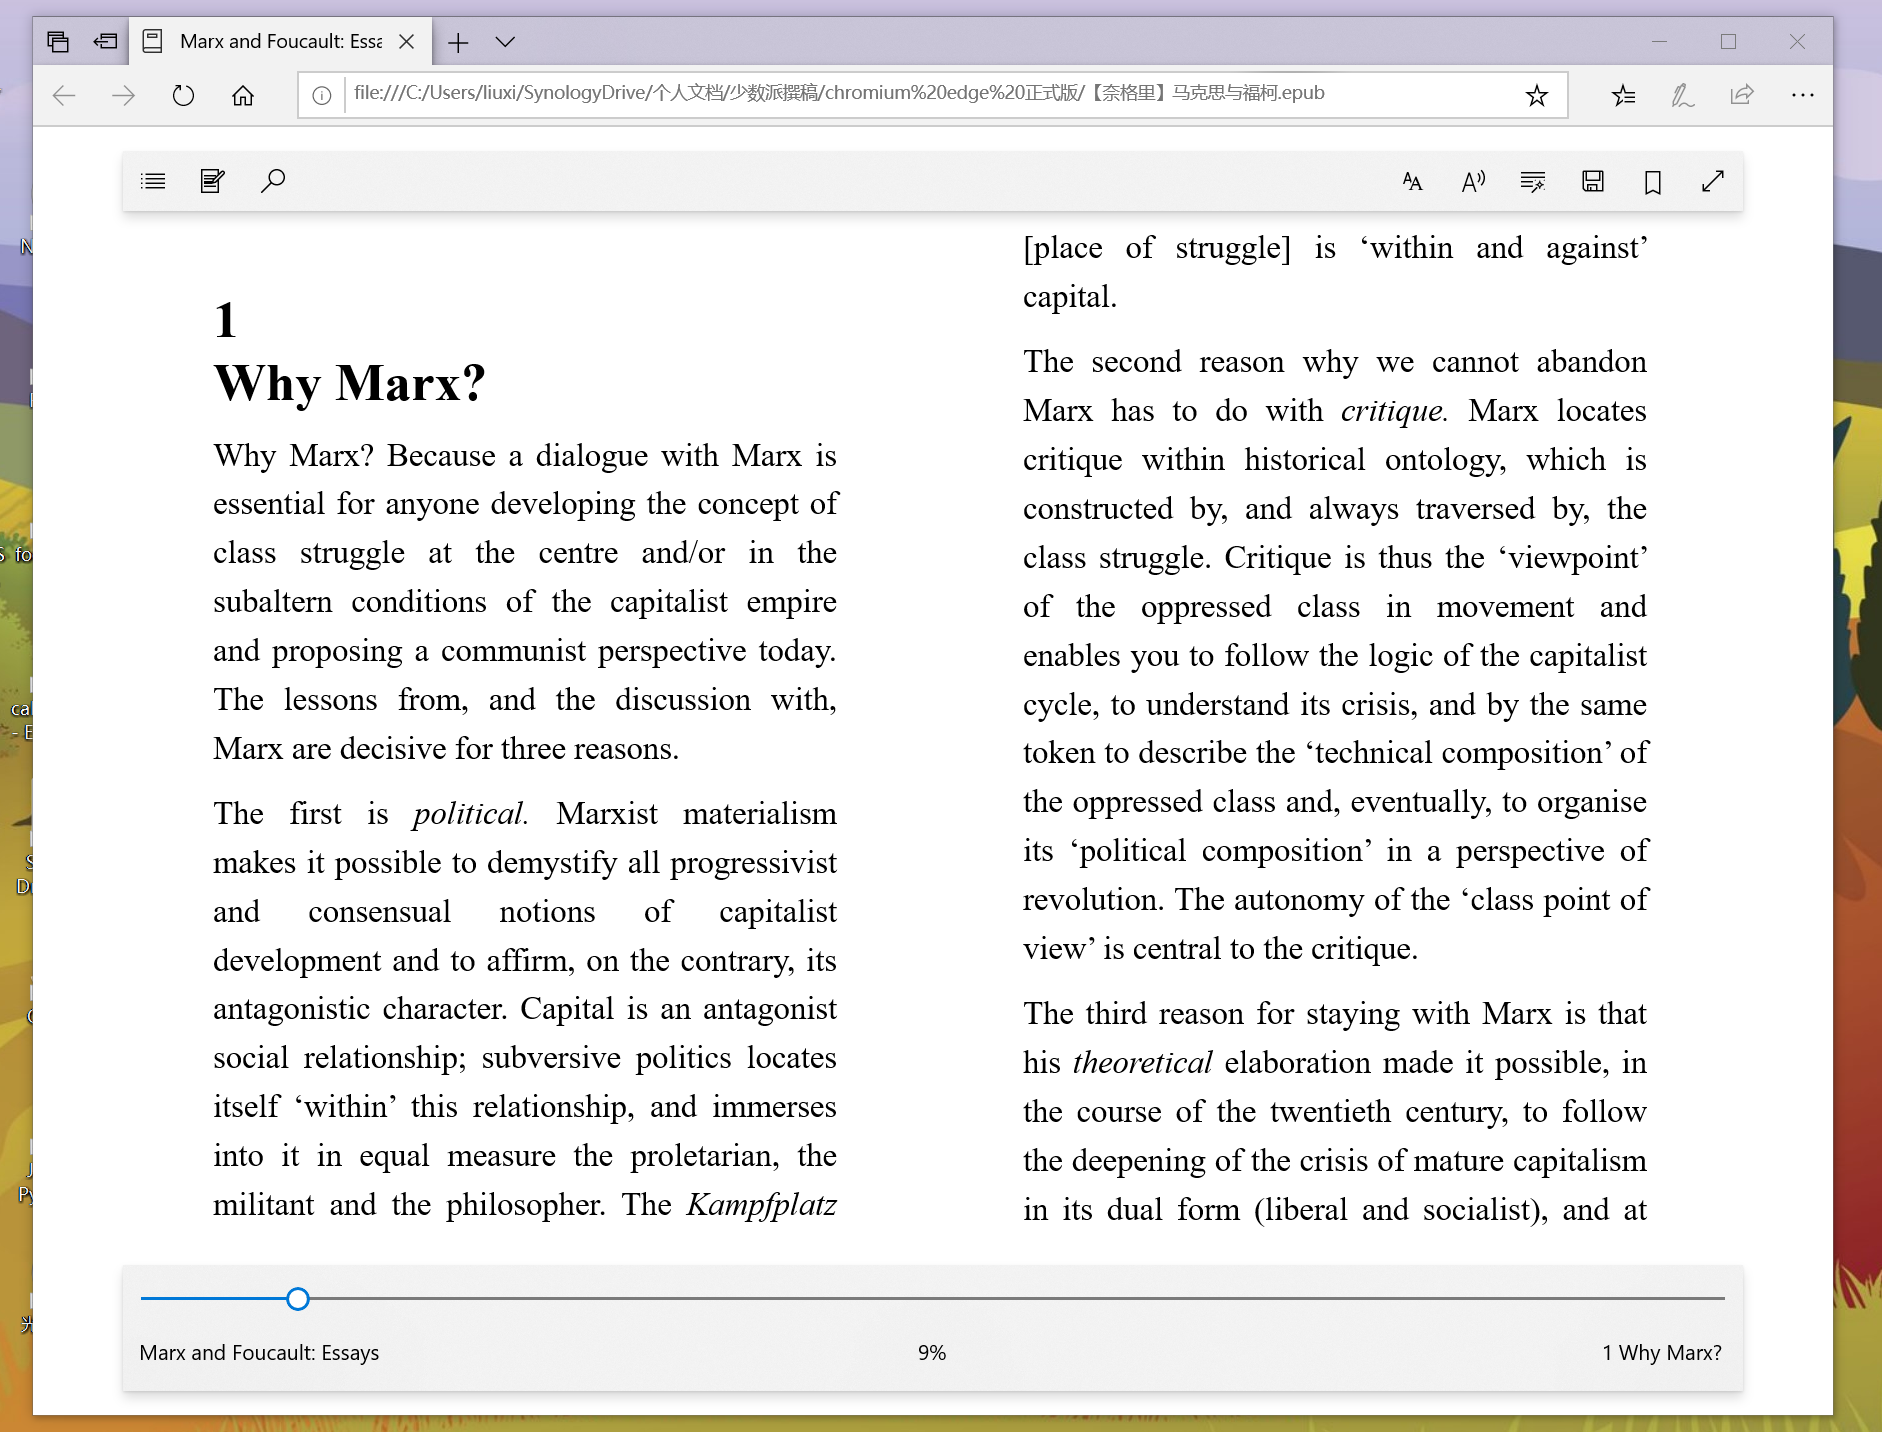Click the address bar file URL
Screen dimensions: 1882x1432
click(x=839, y=93)
